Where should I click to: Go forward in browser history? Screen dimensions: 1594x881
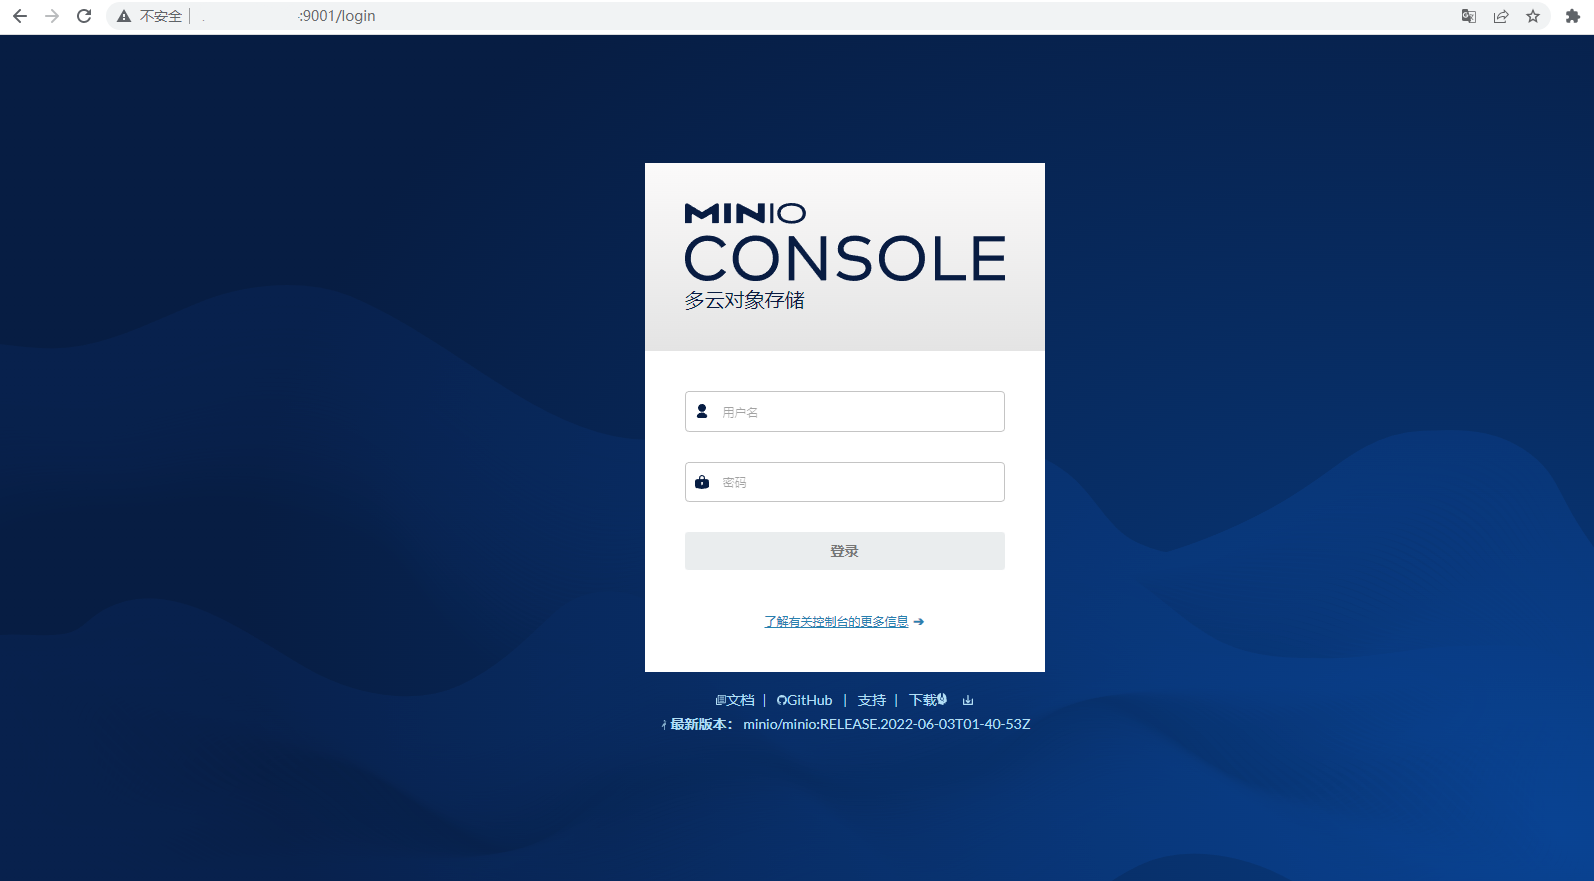(52, 16)
